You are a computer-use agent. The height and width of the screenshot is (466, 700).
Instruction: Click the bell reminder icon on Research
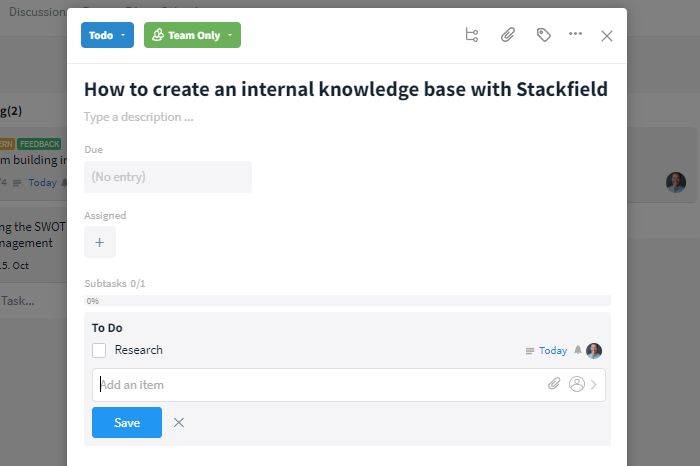tap(578, 350)
